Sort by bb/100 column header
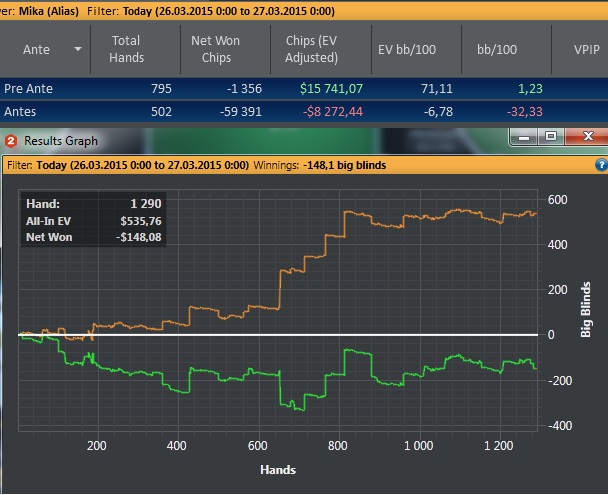 pyautogui.click(x=497, y=50)
